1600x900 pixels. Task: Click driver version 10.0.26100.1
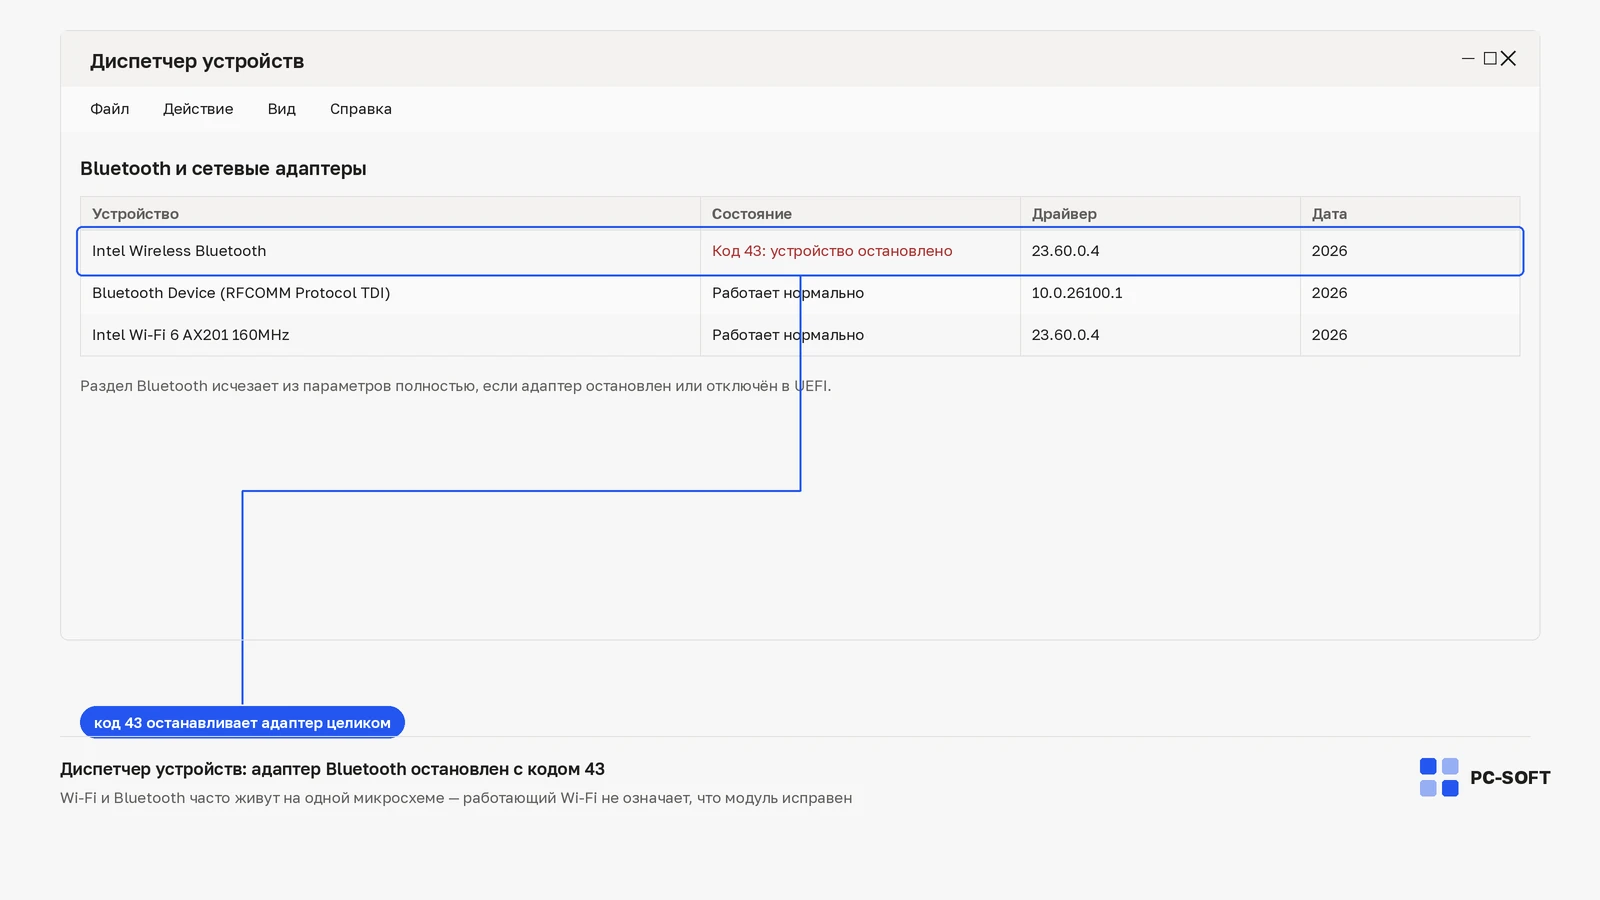[1077, 293]
